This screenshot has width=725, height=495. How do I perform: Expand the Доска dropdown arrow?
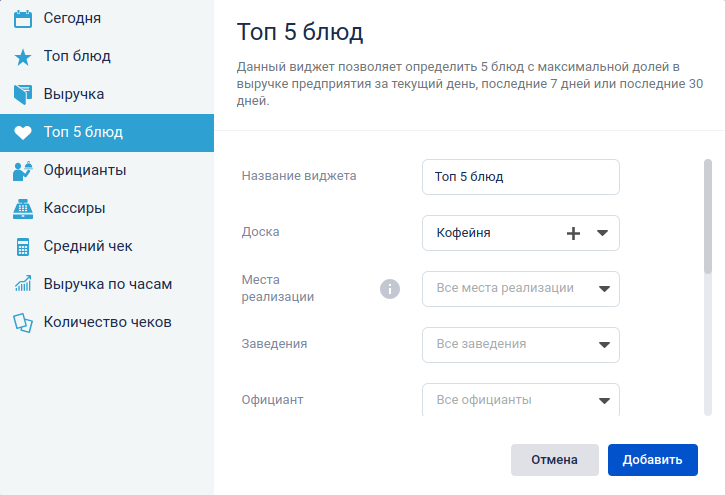[x=602, y=233]
